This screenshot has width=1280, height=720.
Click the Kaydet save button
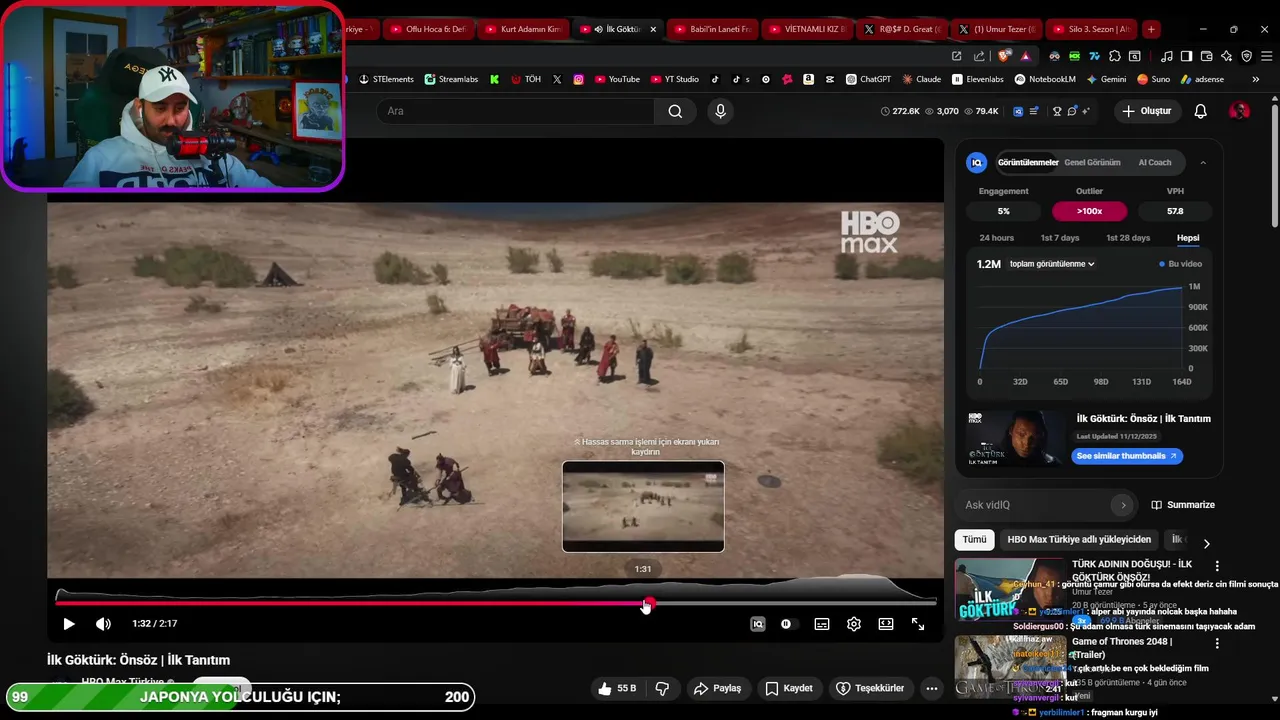click(789, 688)
